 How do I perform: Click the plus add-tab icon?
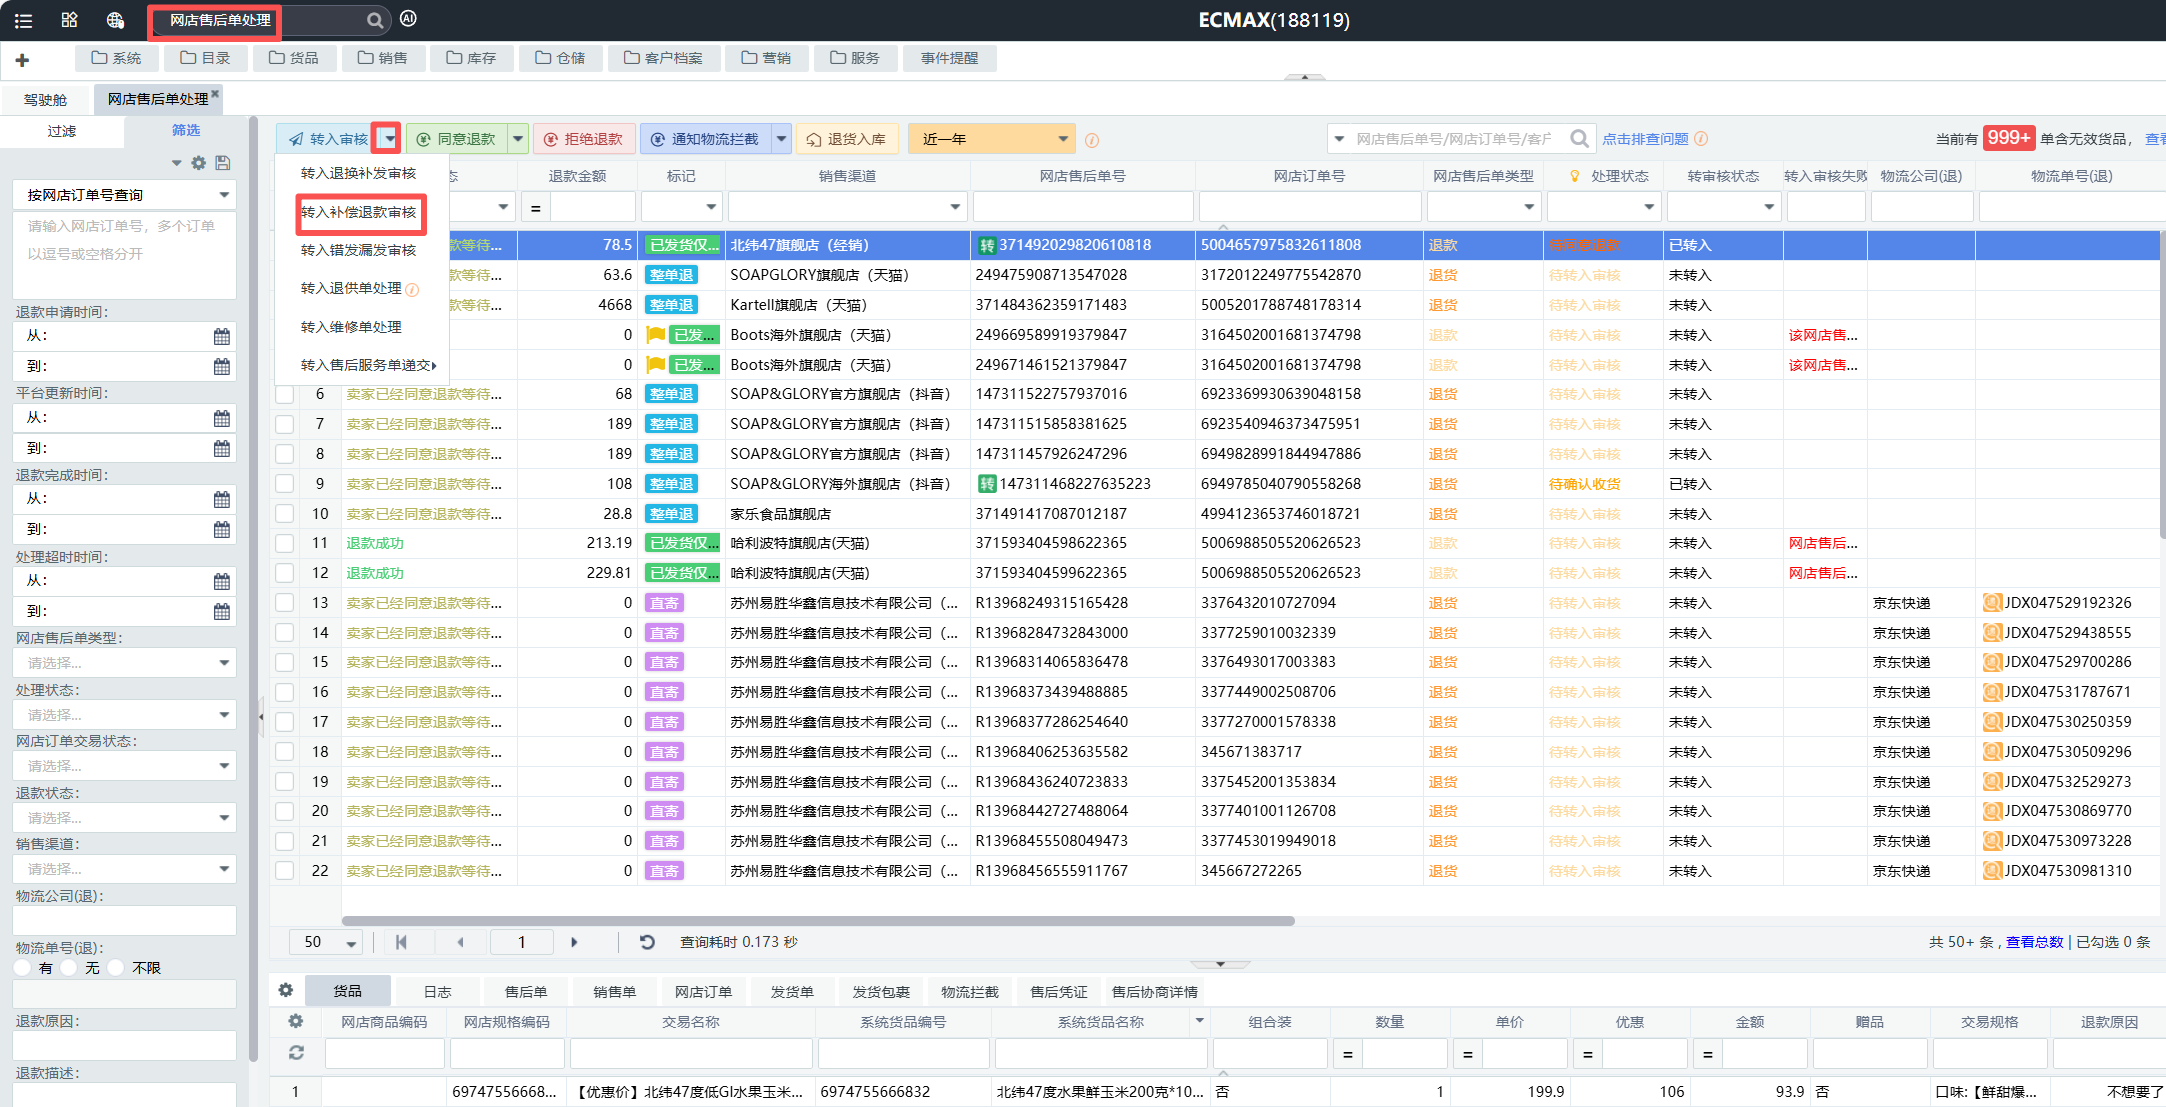click(22, 60)
